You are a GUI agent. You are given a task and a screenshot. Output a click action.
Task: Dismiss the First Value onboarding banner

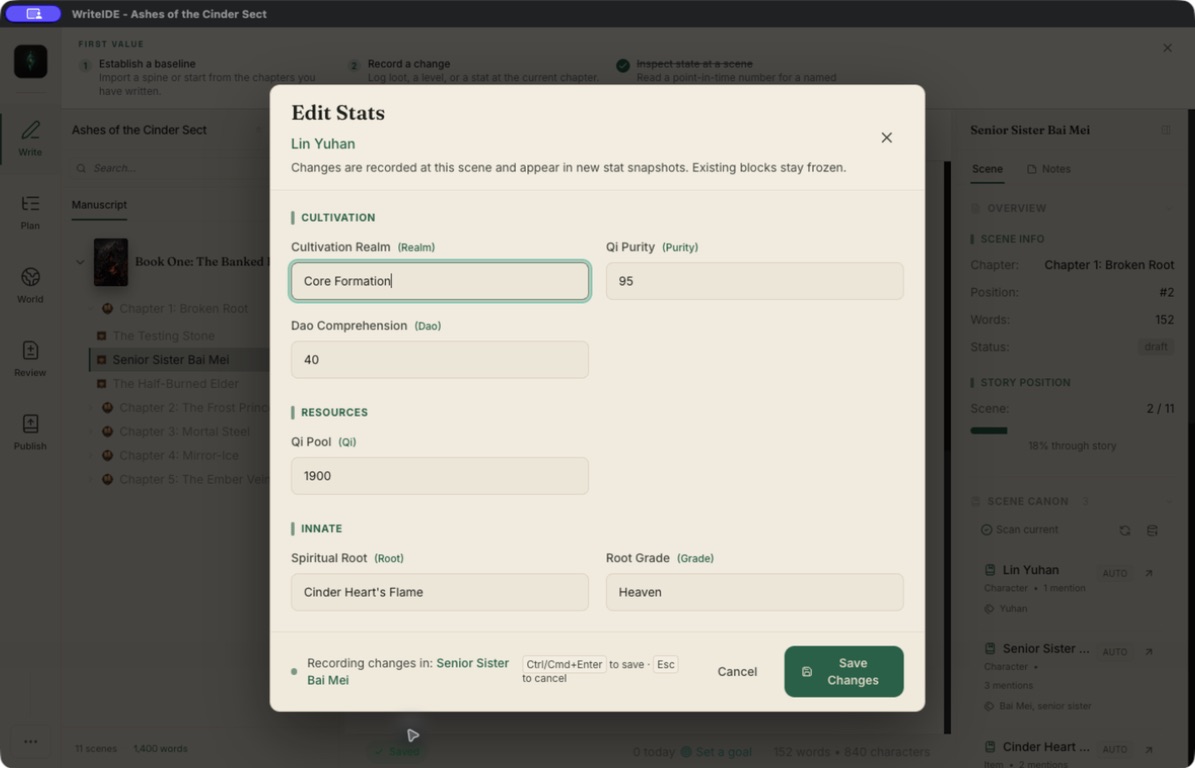(1168, 48)
